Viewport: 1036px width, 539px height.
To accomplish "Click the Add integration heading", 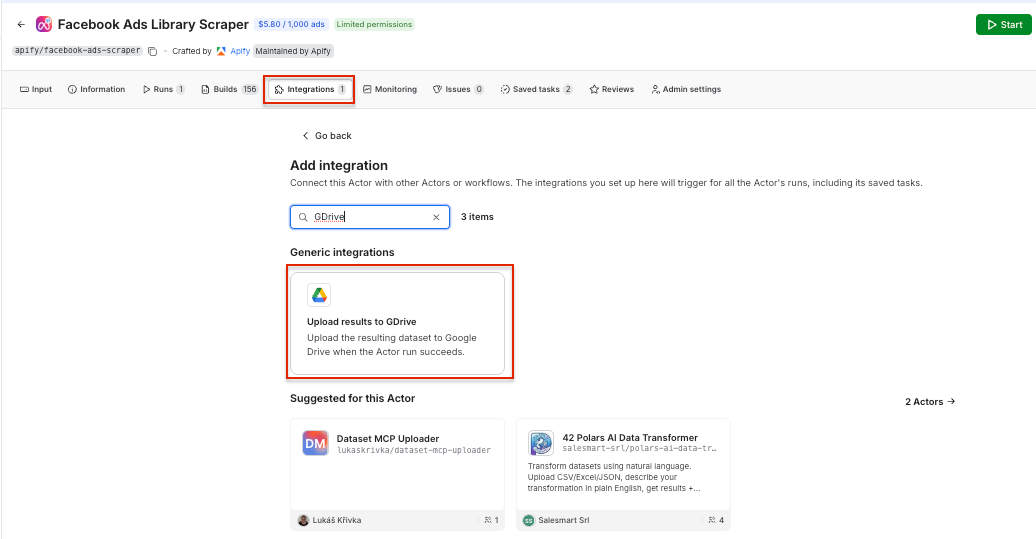I will (339, 166).
